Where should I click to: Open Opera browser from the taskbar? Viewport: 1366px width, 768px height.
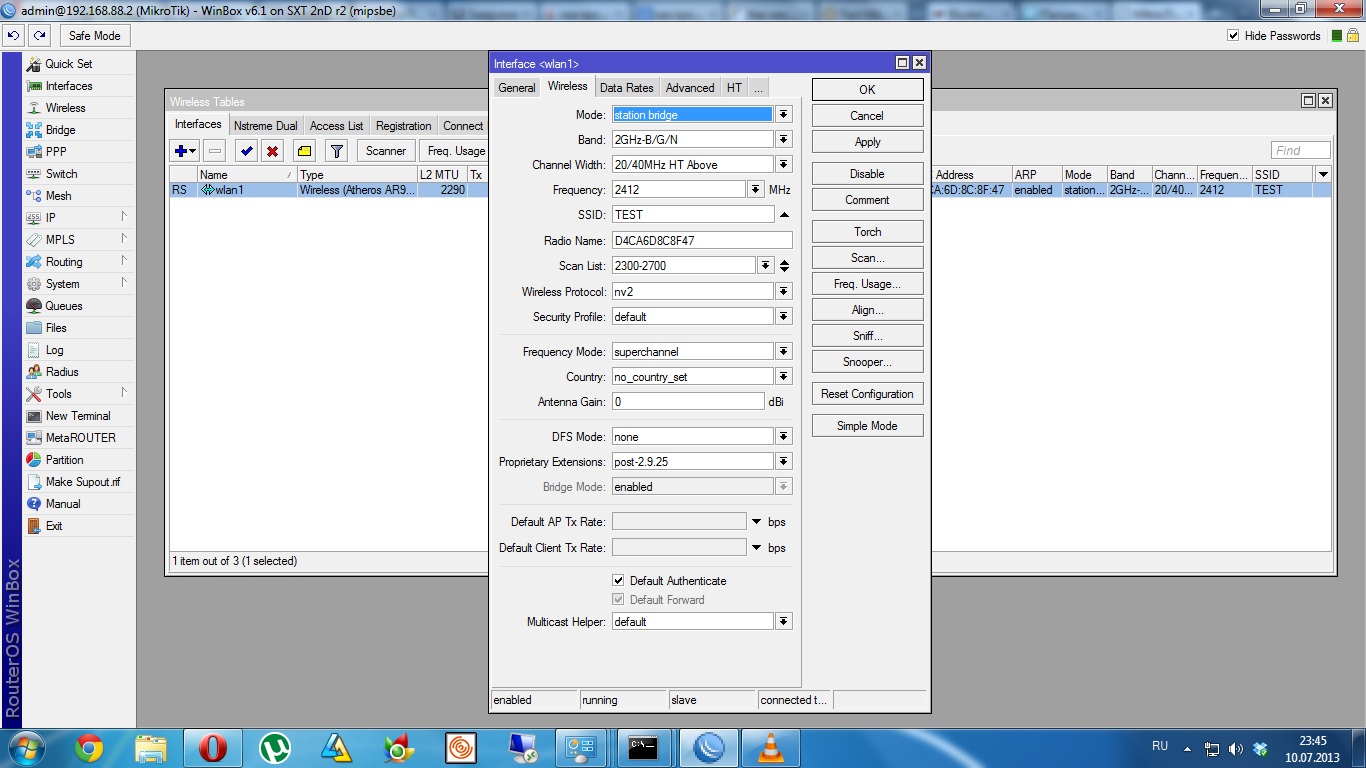(212, 748)
